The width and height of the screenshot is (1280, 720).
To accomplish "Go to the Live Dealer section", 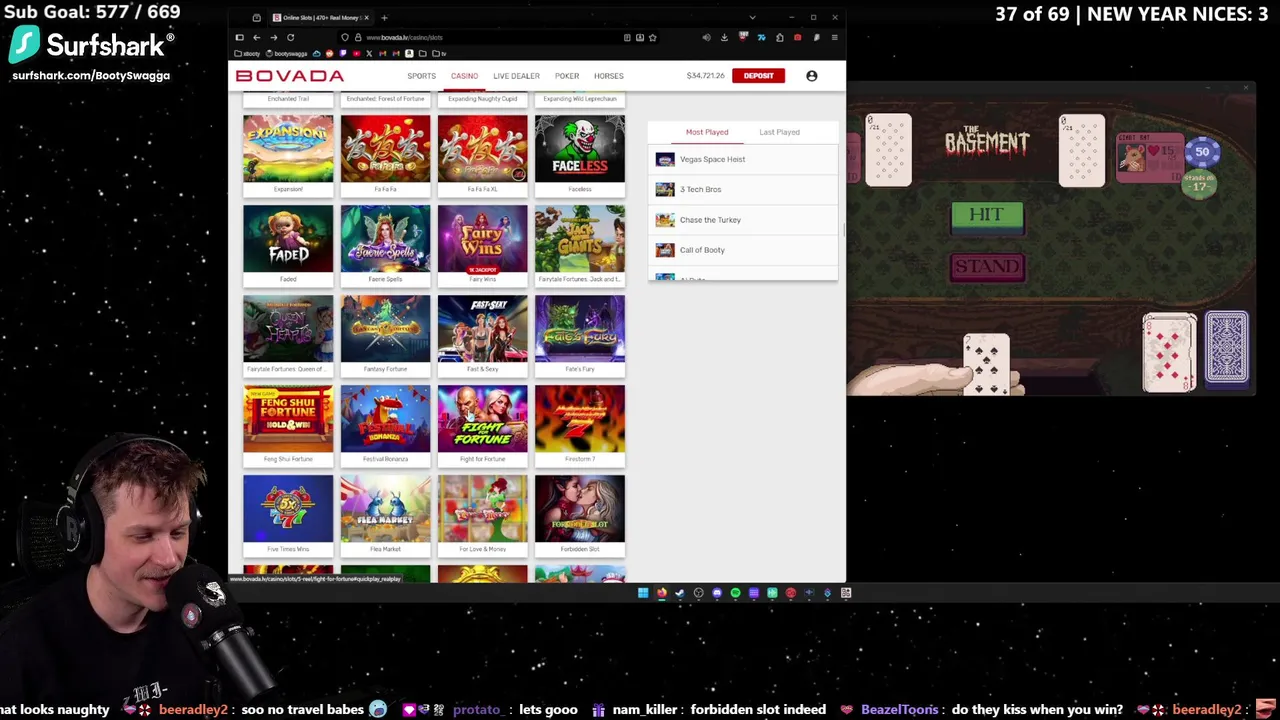I will (516, 76).
